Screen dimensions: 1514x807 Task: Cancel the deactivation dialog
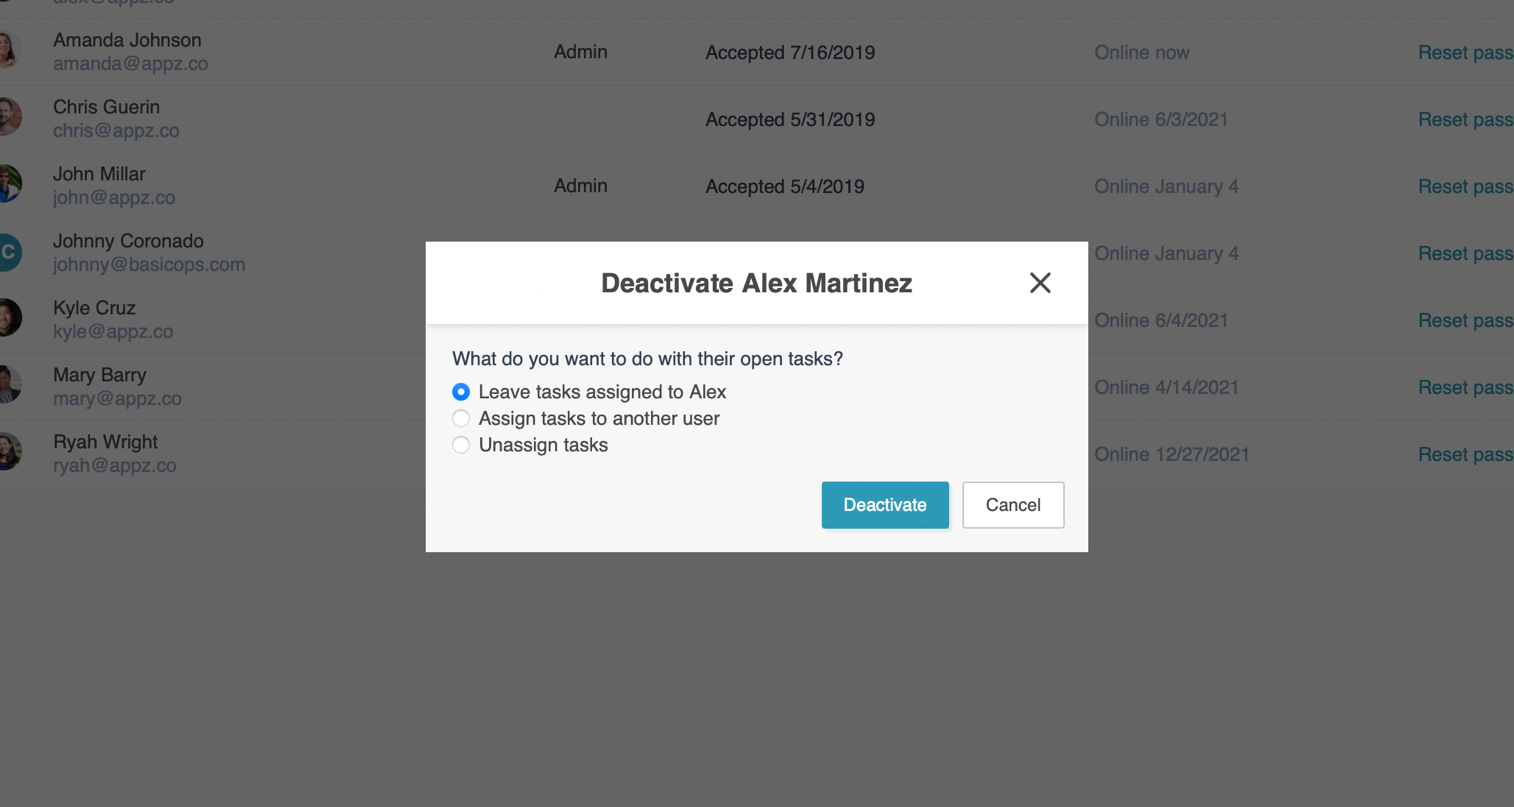coord(1013,505)
